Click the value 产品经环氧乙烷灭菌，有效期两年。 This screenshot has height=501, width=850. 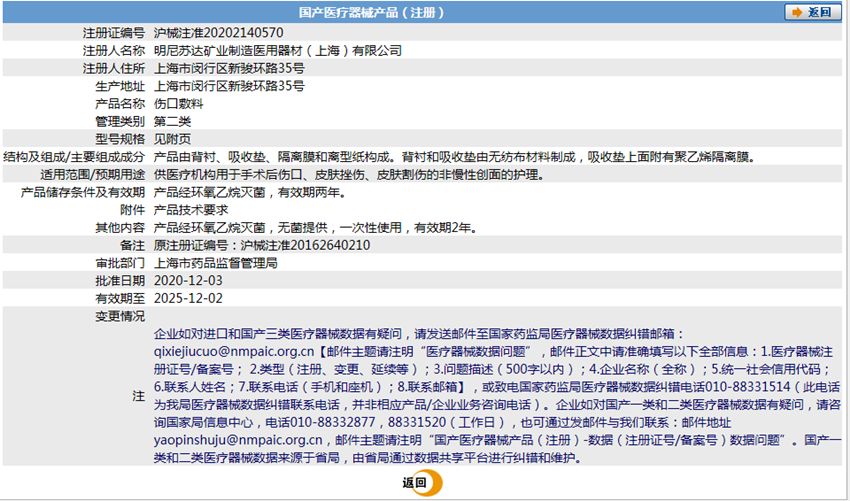click(250, 192)
